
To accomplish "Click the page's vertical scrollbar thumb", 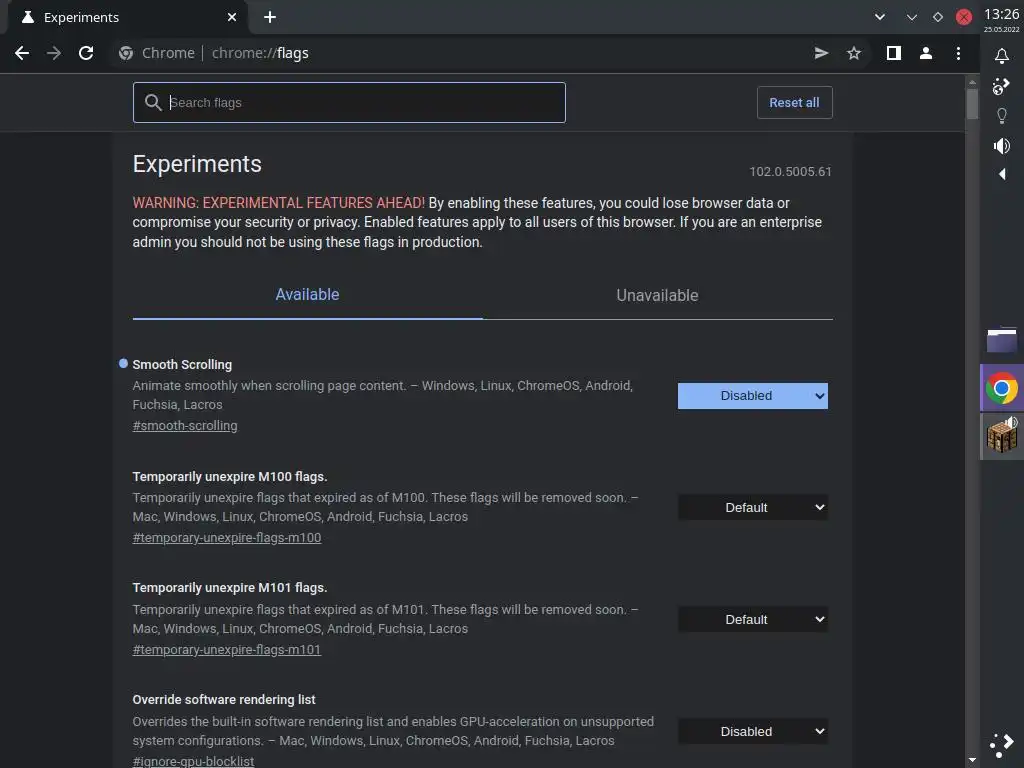I will (x=972, y=104).
